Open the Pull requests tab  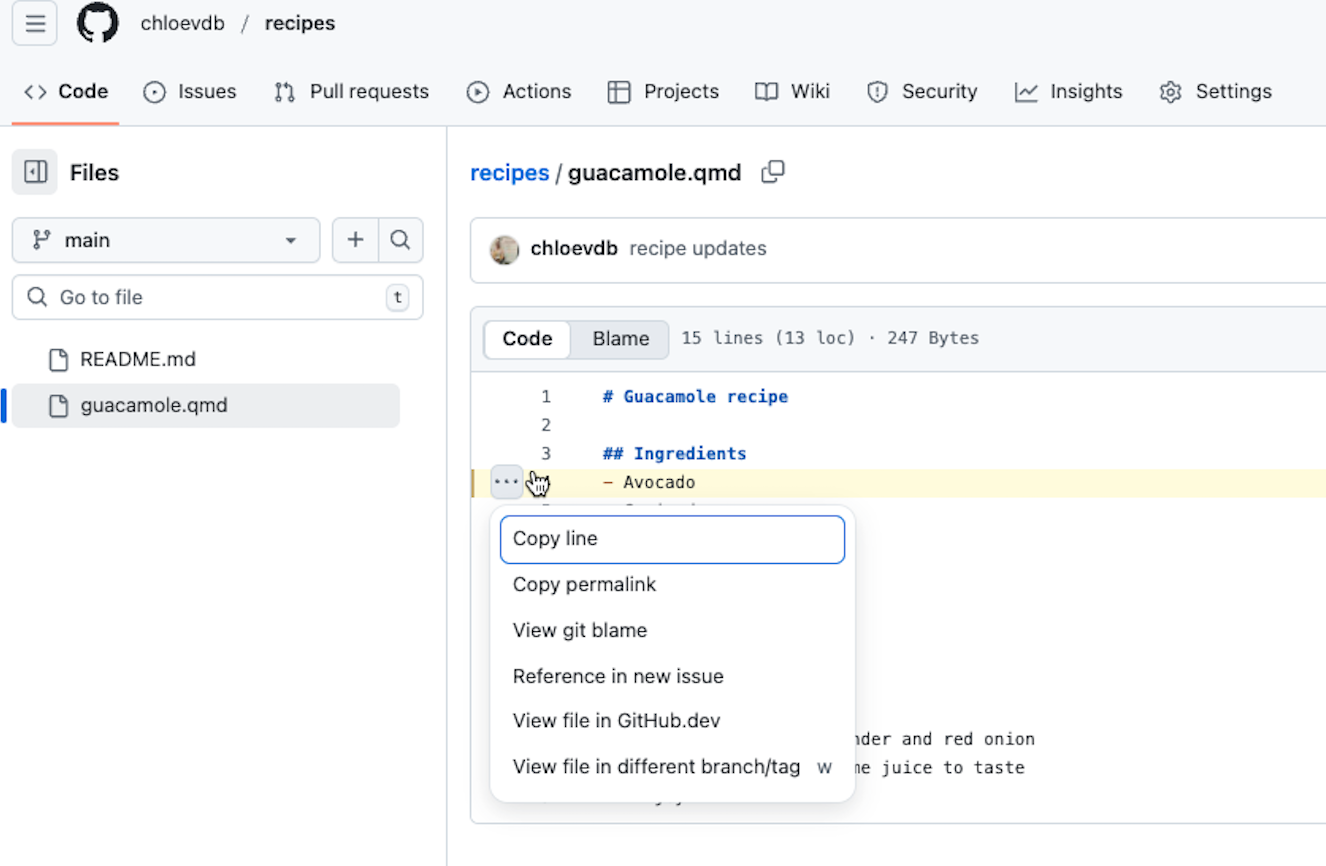coord(351,92)
